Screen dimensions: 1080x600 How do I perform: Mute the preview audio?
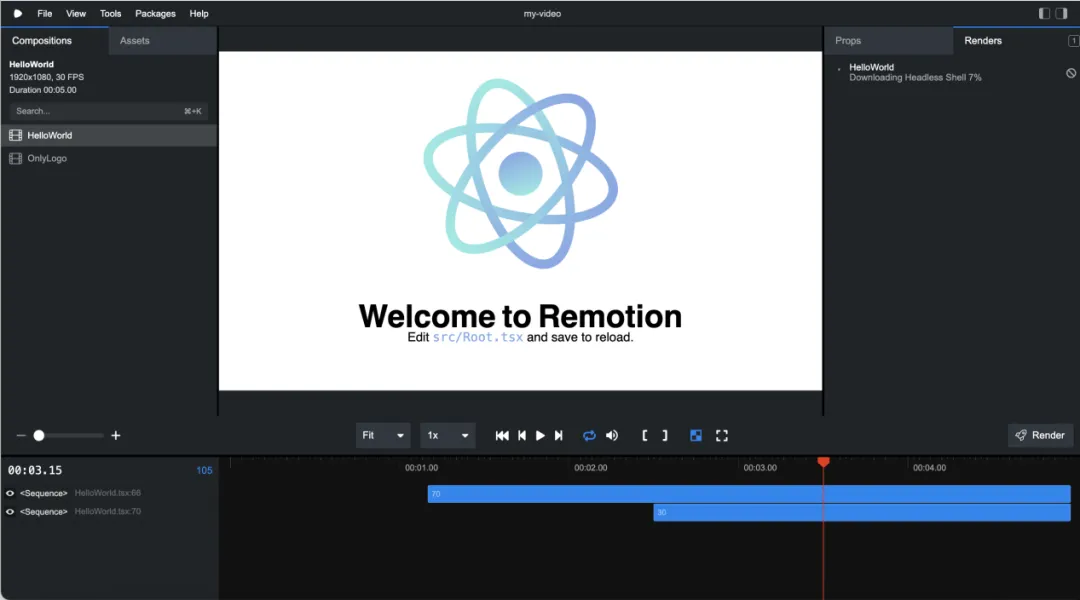click(x=612, y=435)
